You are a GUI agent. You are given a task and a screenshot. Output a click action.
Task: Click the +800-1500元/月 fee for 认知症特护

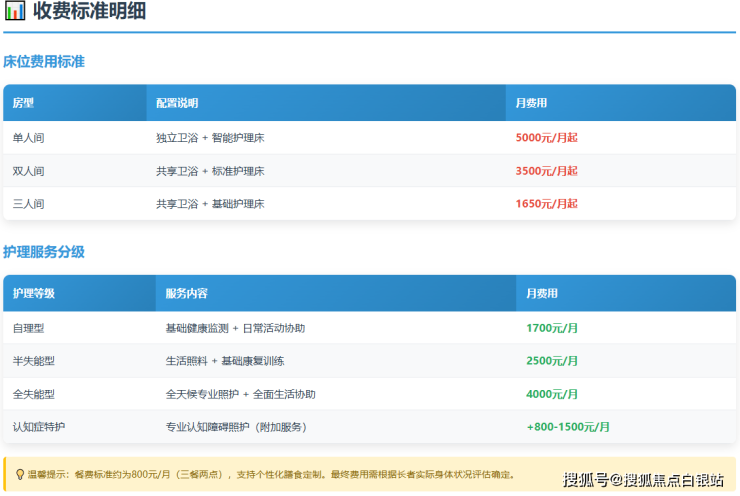[568, 427]
